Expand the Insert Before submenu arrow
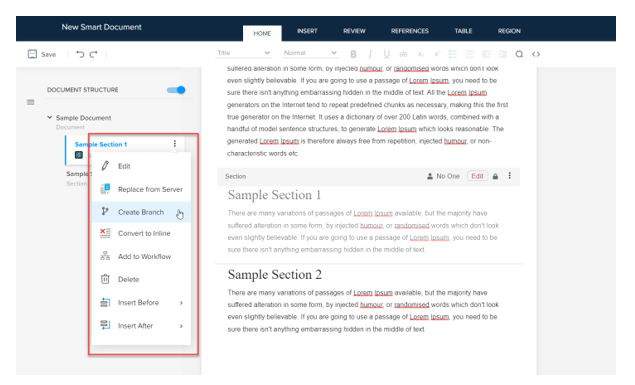 (x=181, y=303)
